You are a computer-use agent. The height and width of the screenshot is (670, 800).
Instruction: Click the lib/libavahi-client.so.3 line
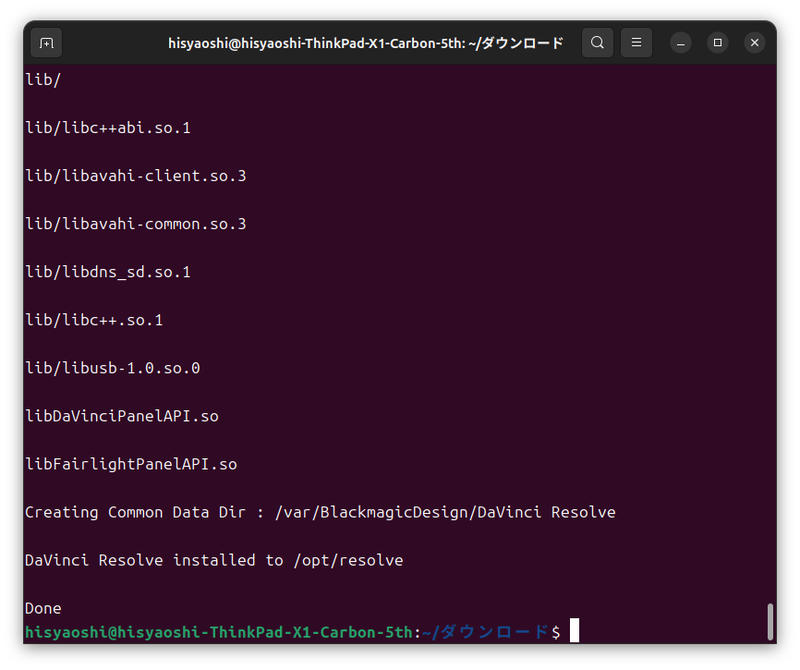pyautogui.click(x=135, y=176)
